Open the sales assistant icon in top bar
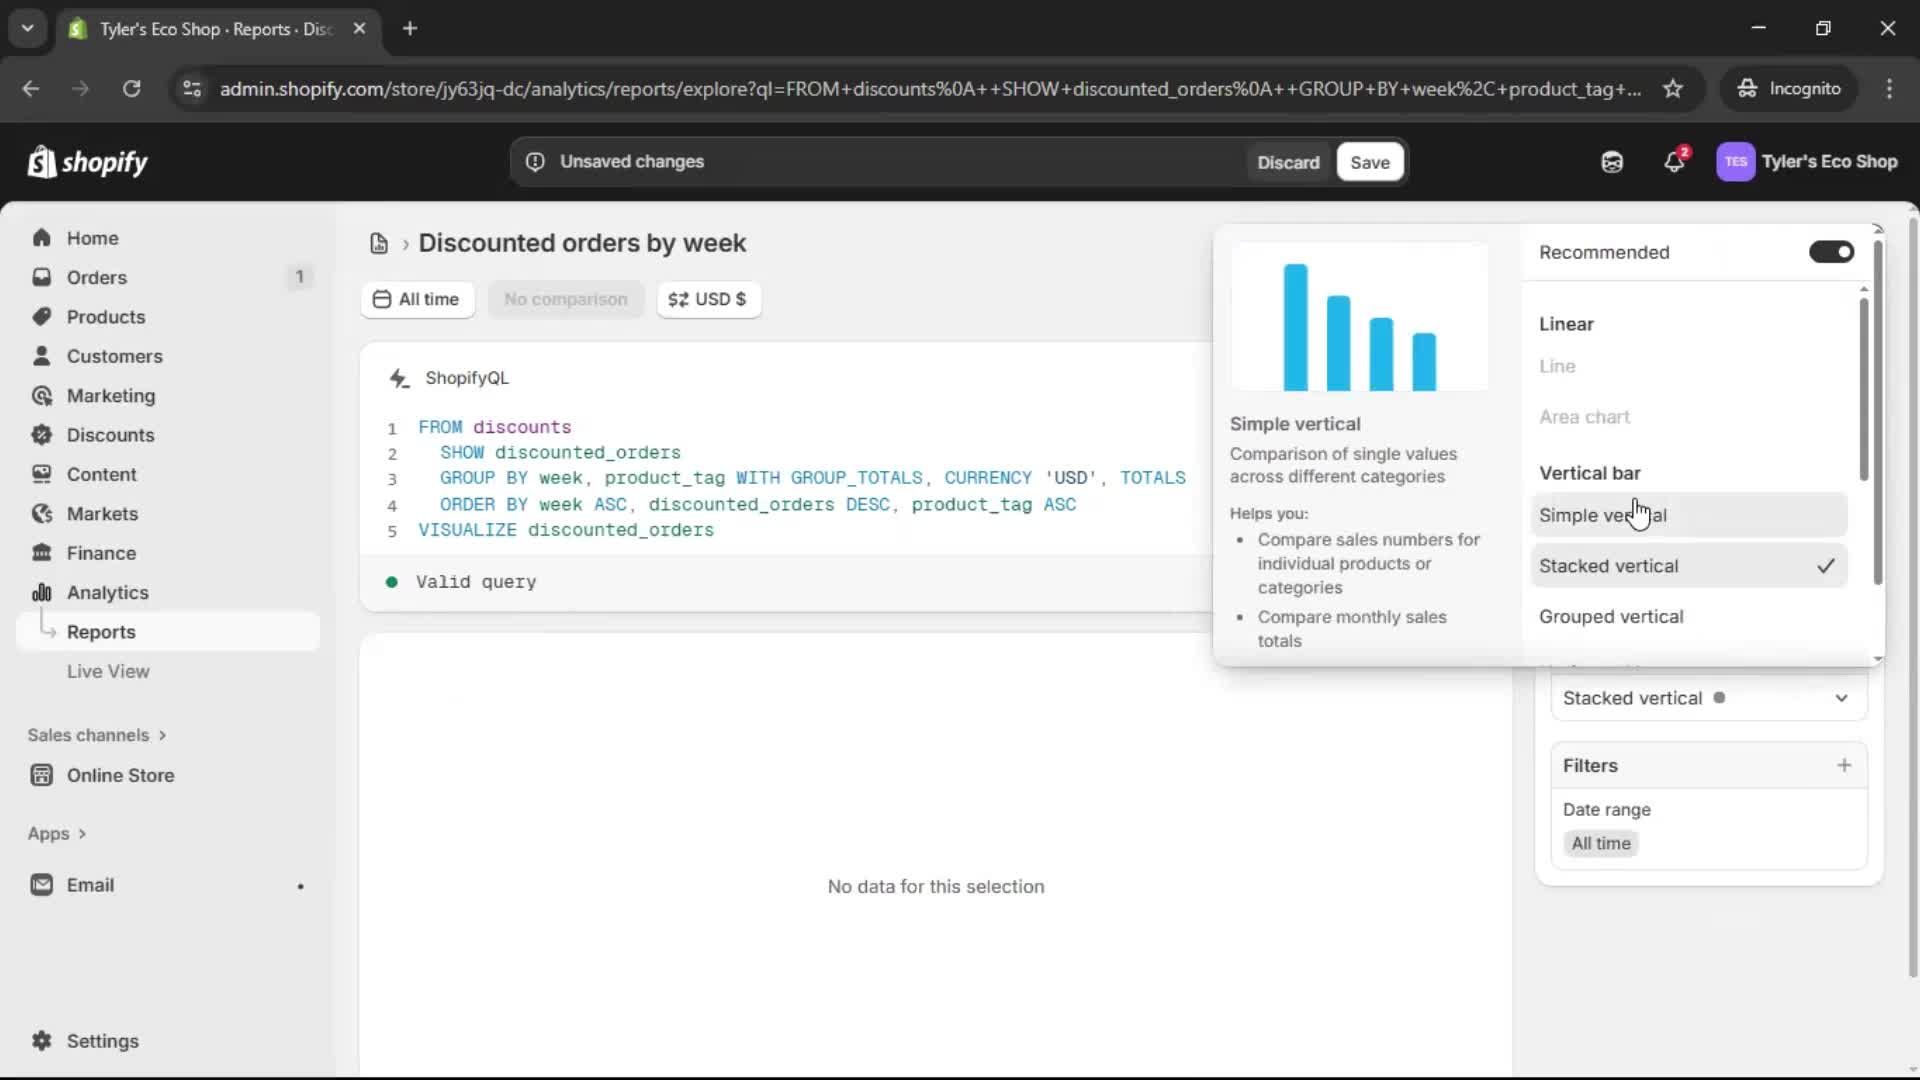 1611,161
